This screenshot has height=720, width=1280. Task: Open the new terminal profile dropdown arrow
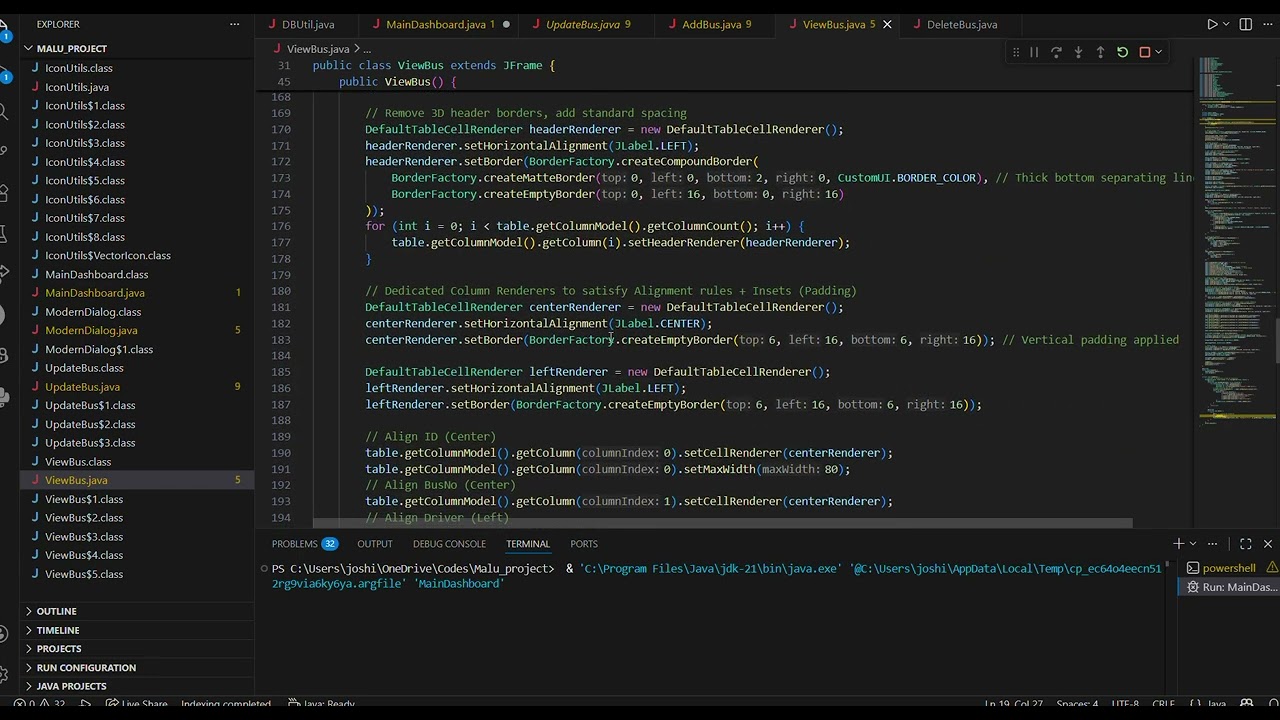click(1195, 544)
